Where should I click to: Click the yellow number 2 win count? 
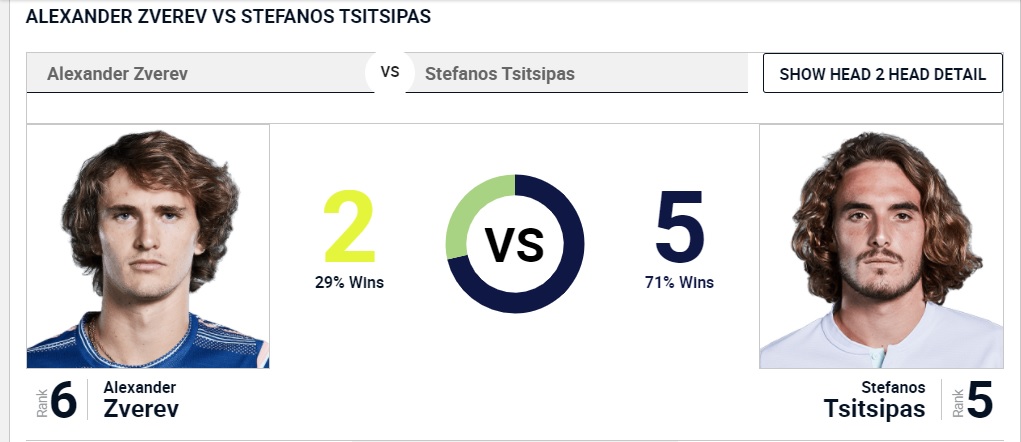point(349,226)
